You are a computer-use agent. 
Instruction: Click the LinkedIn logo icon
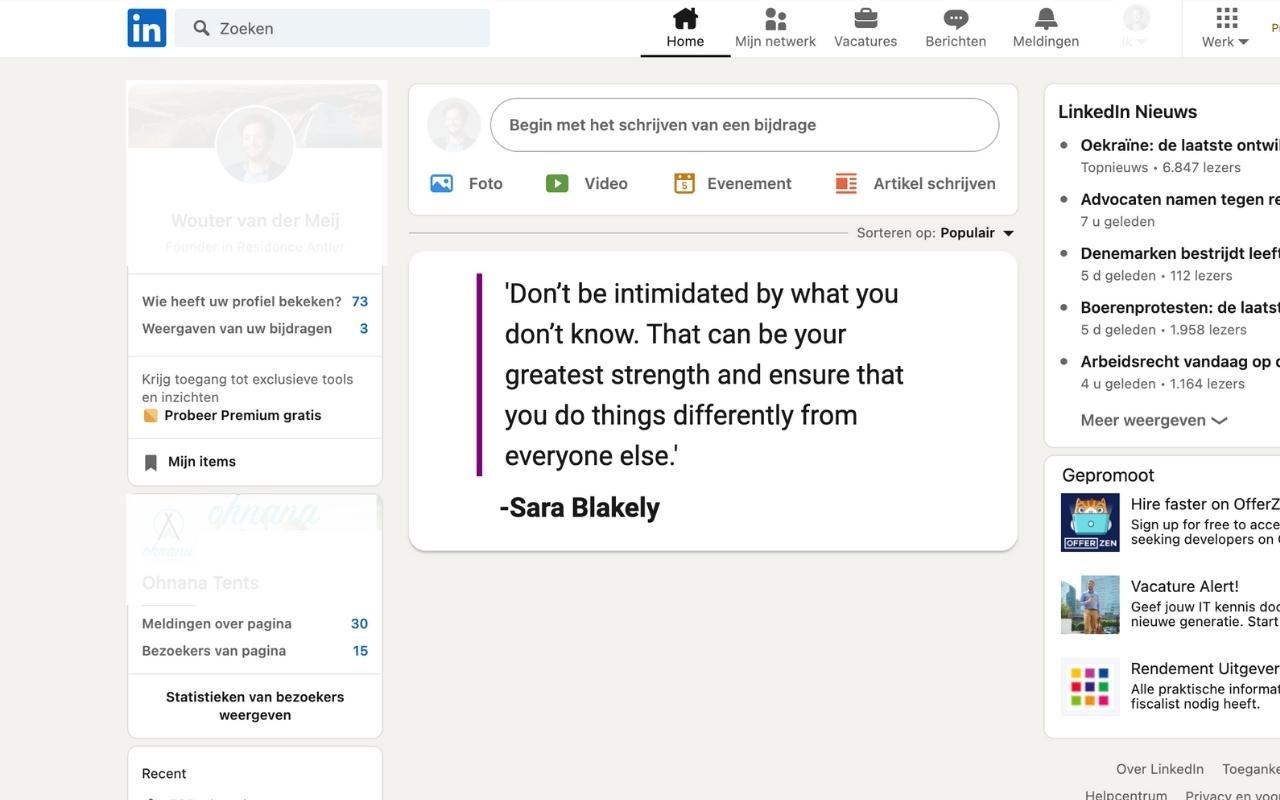[147, 28]
